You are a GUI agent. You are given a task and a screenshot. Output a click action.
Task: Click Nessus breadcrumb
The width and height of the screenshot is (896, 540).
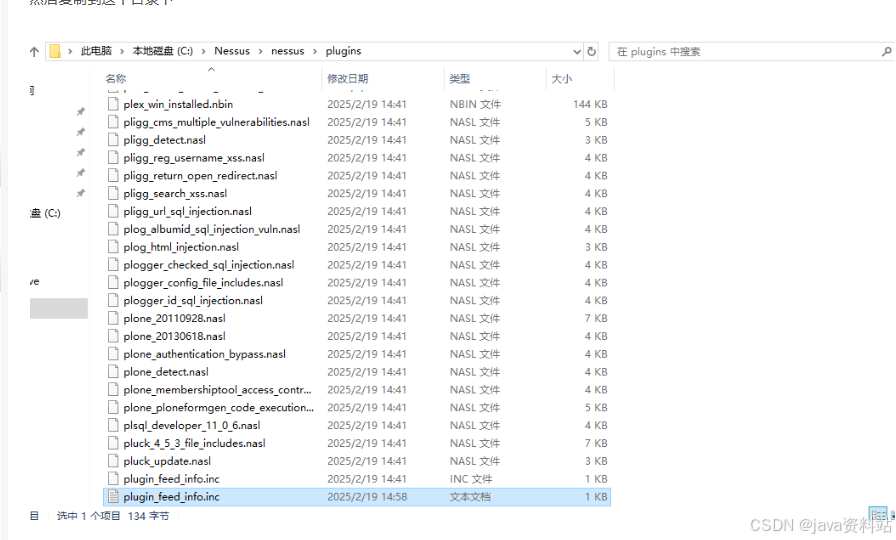tap(232, 51)
